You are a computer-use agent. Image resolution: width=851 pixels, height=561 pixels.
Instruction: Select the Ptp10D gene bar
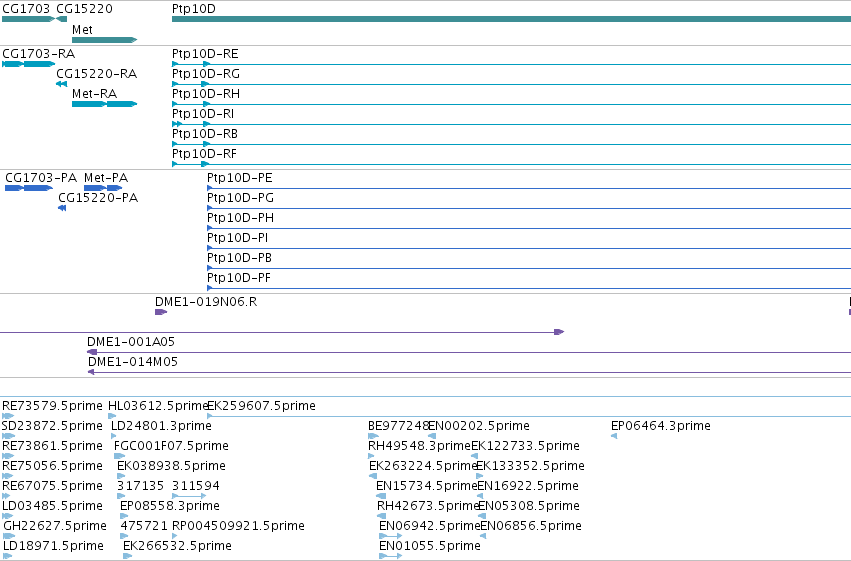click(511, 19)
